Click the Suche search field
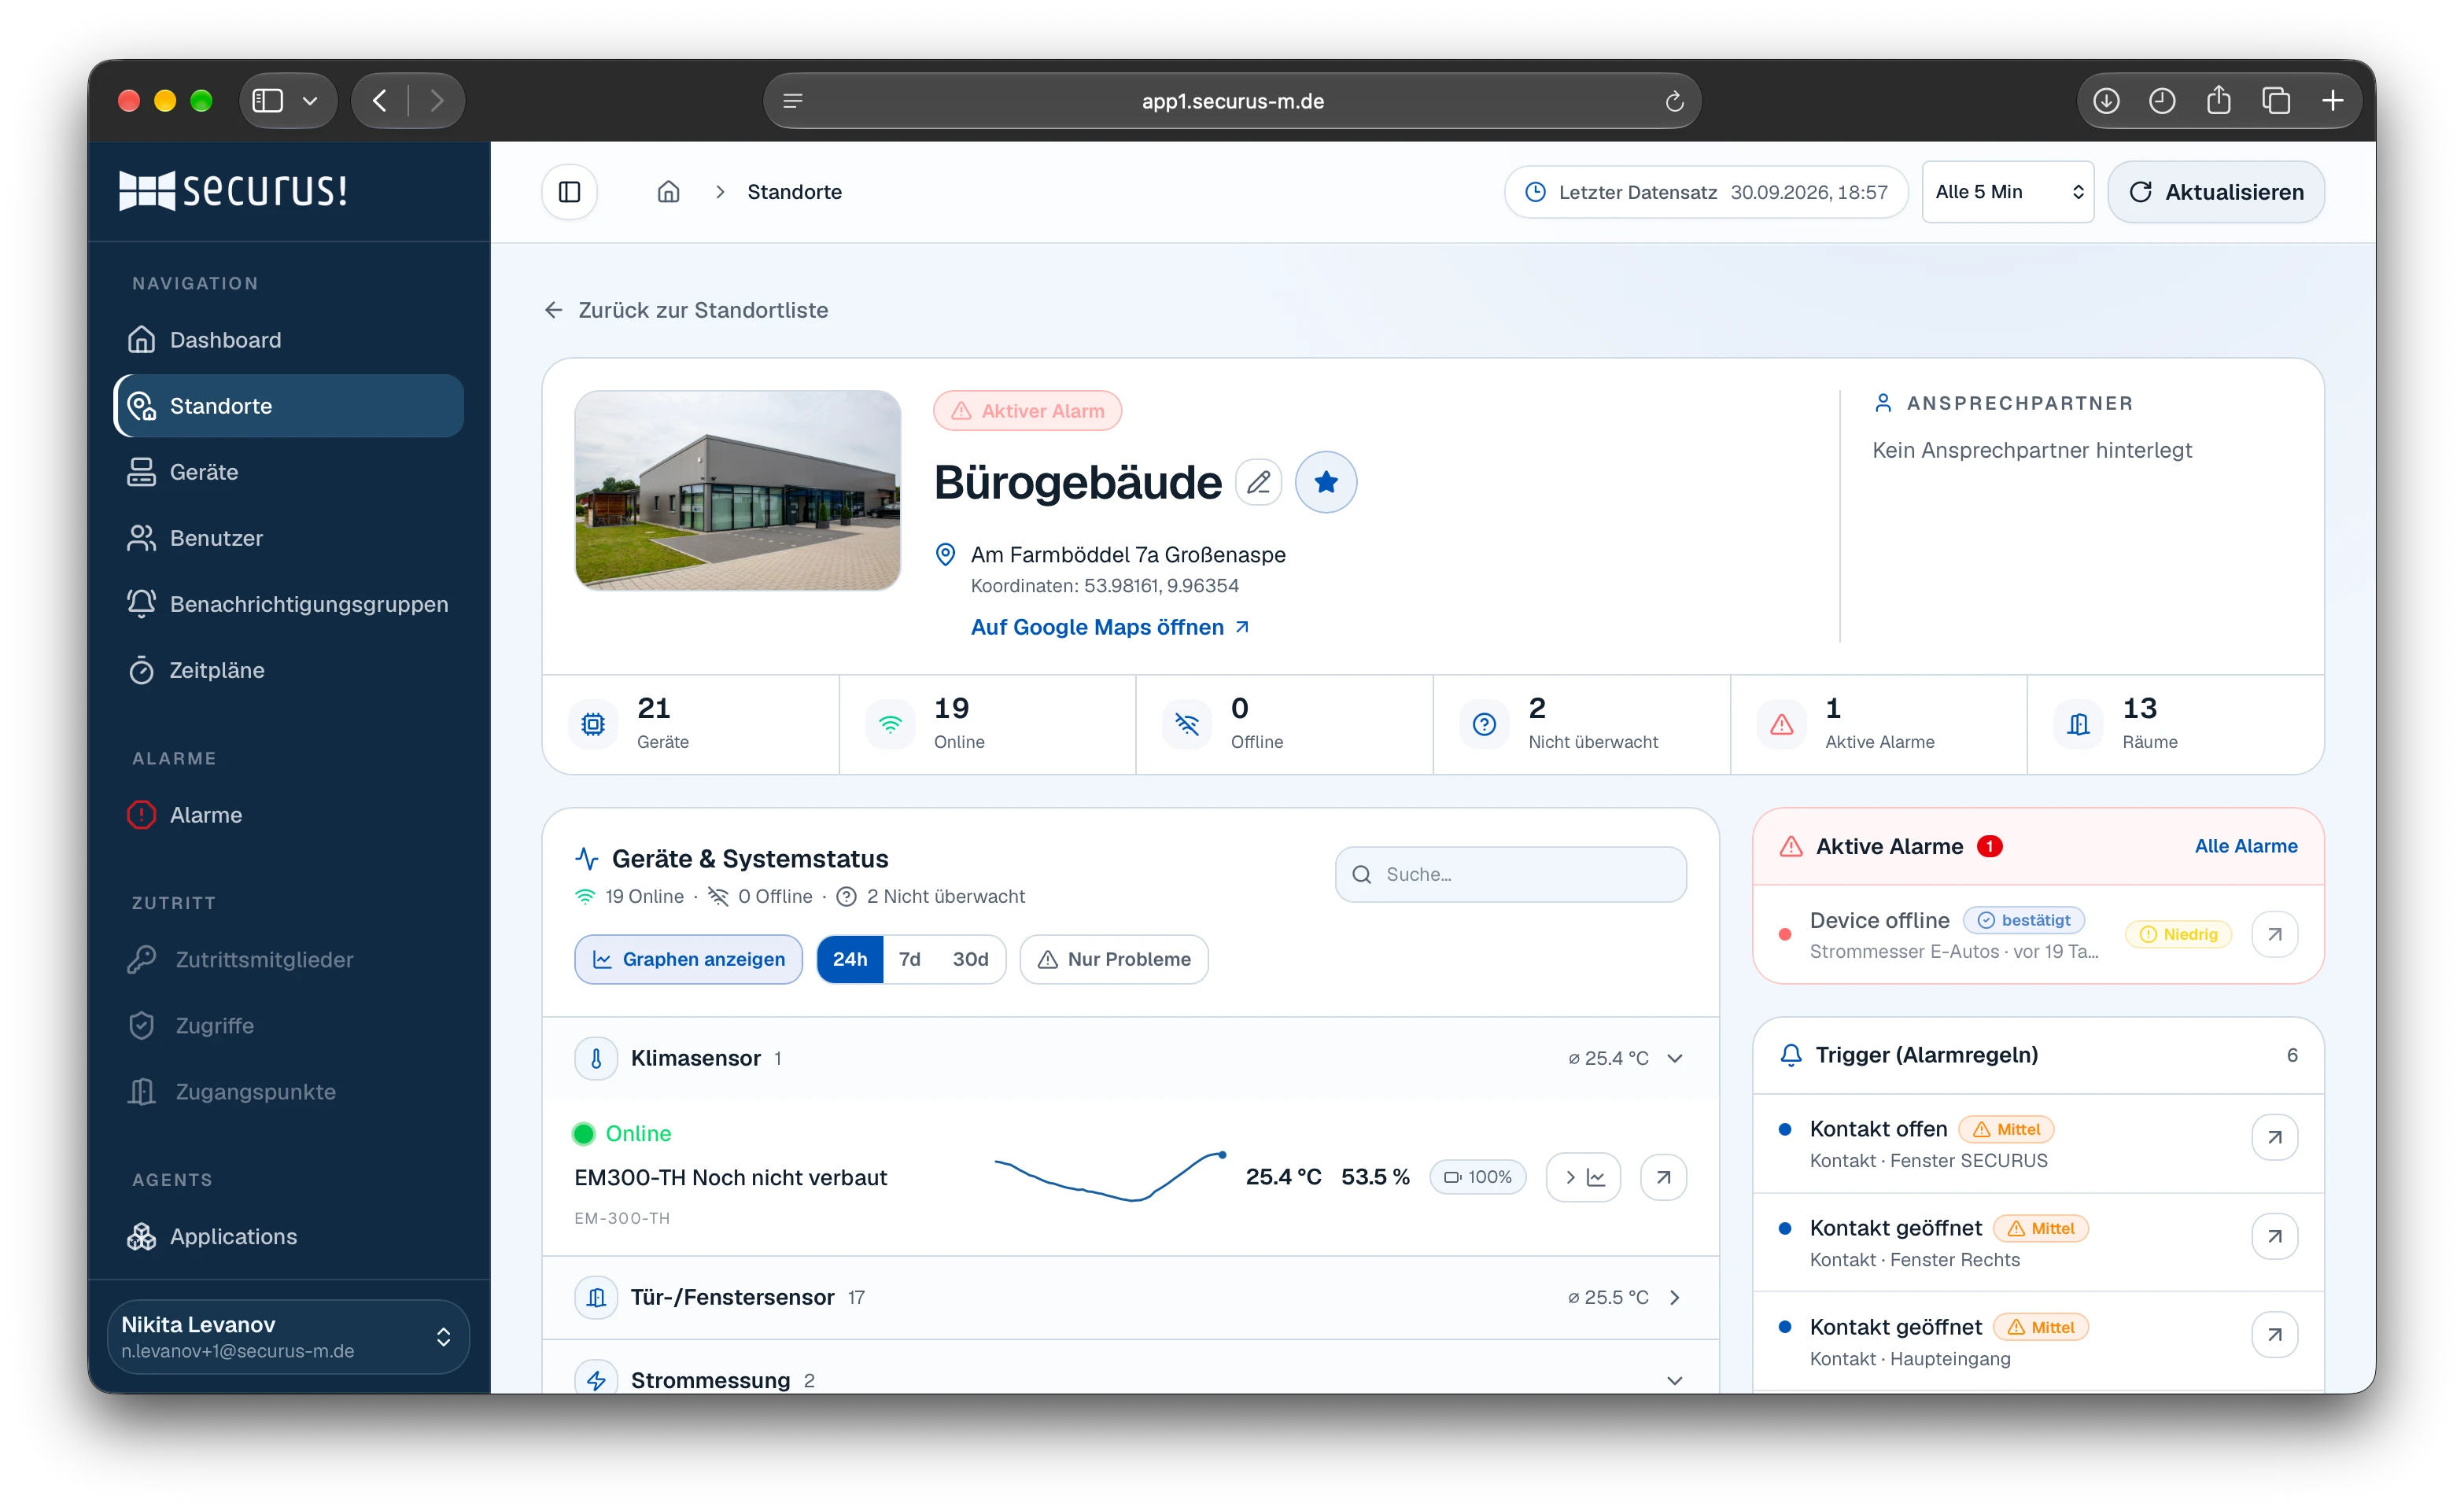Viewport: 2464px width, 1510px height. [x=1510, y=874]
